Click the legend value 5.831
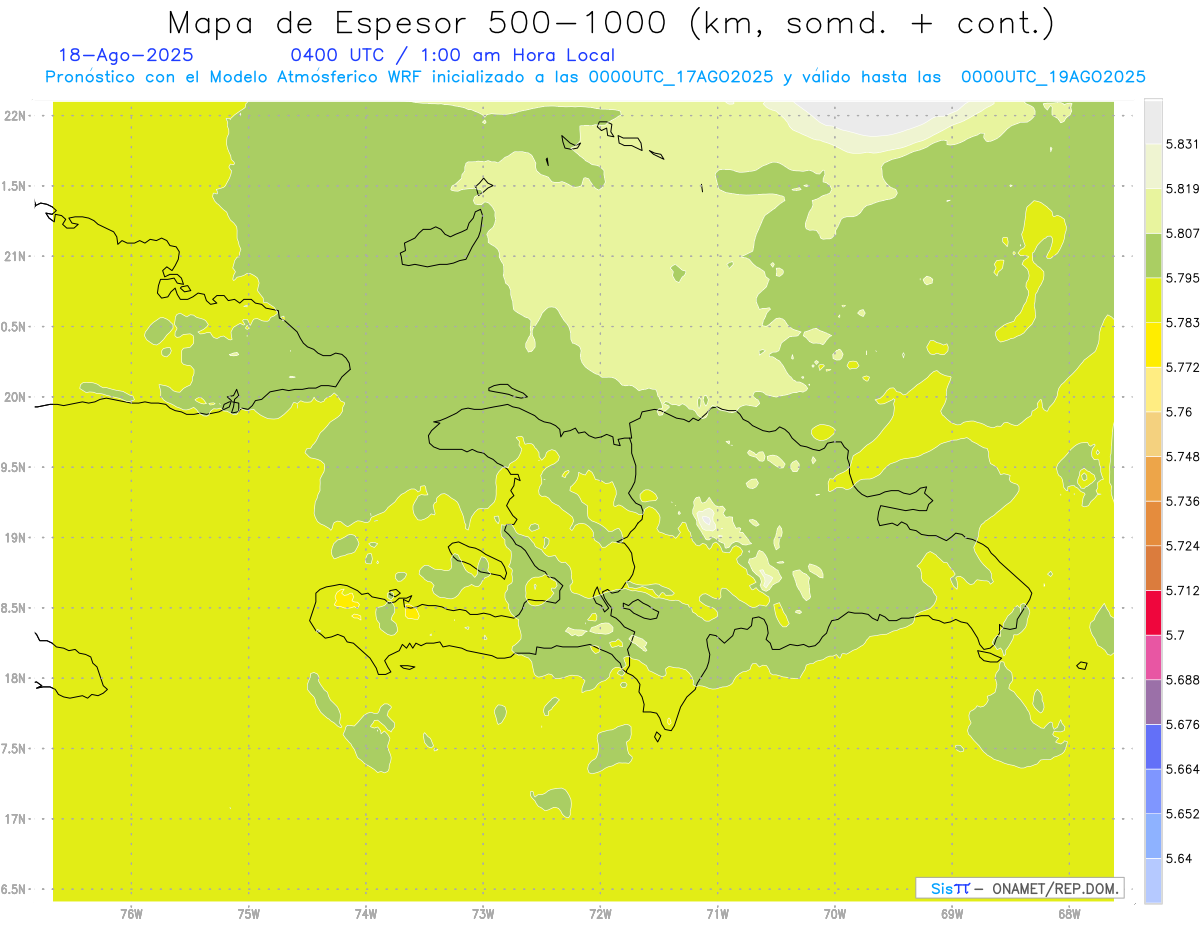This screenshot has width=1200, height=927. point(1183,144)
